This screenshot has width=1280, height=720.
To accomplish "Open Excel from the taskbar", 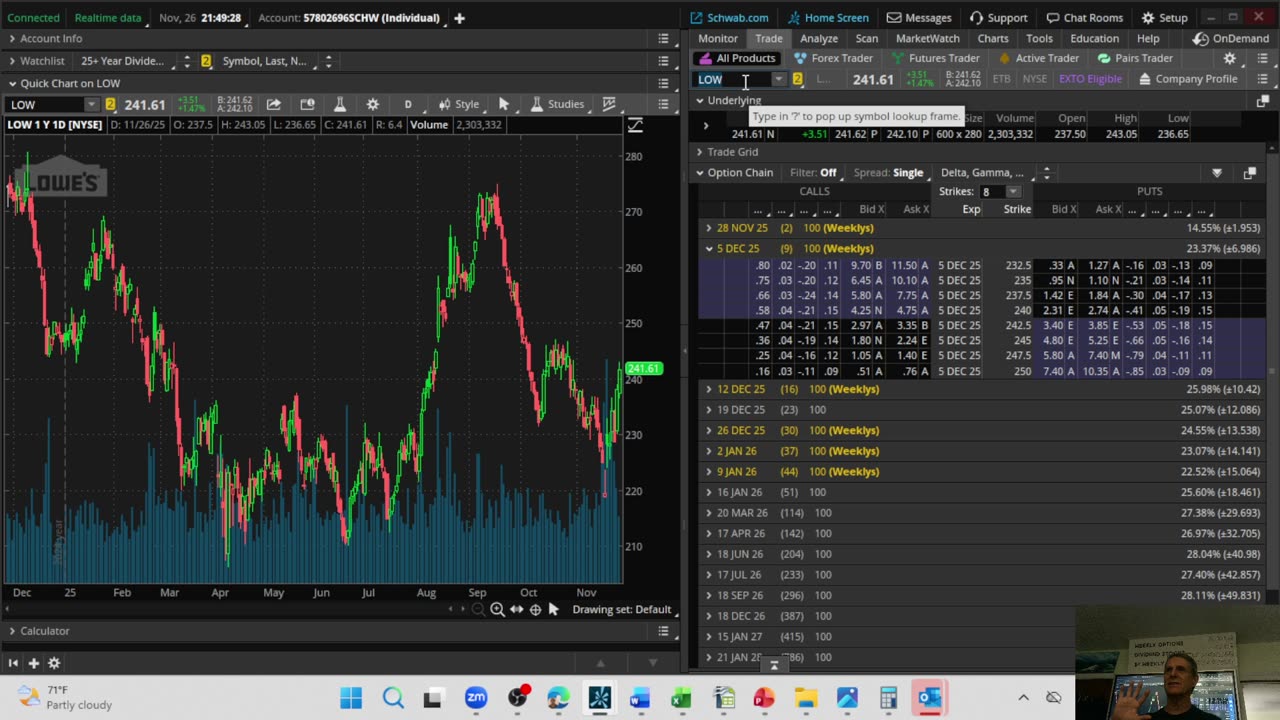I will pyautogui.click(x=681, y=698).
